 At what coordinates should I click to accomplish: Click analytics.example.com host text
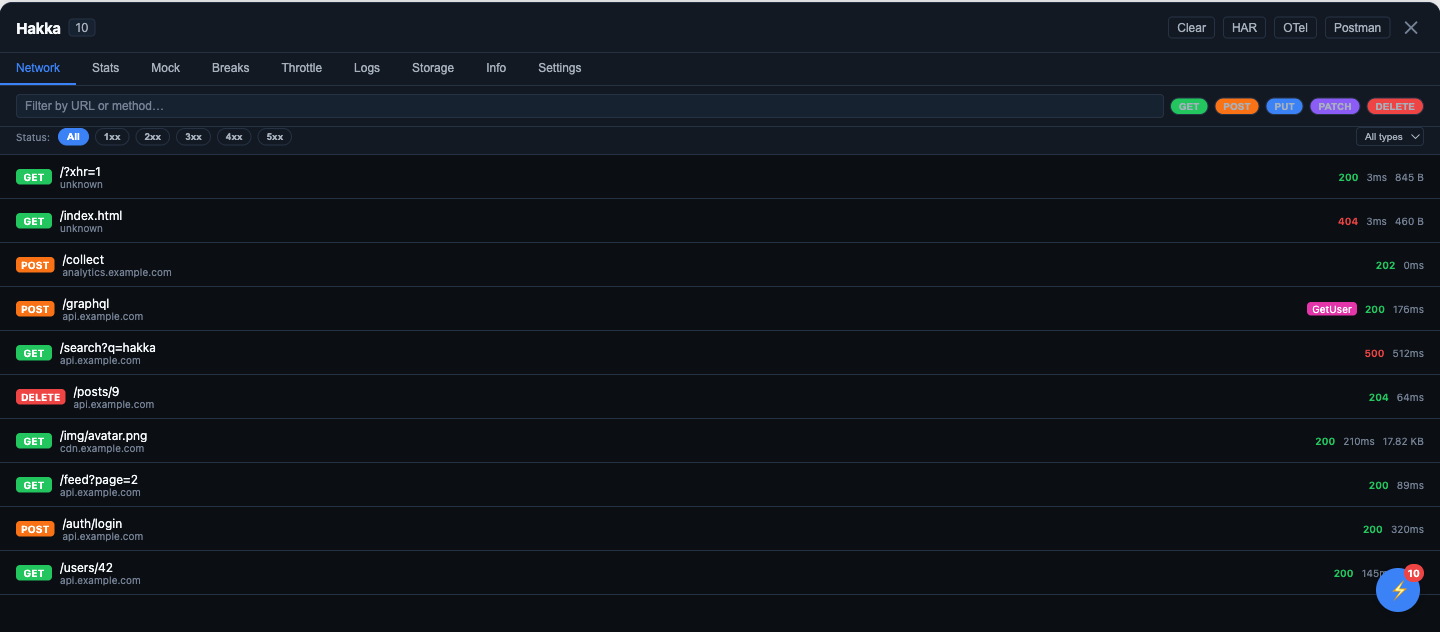tap(117, 272)
